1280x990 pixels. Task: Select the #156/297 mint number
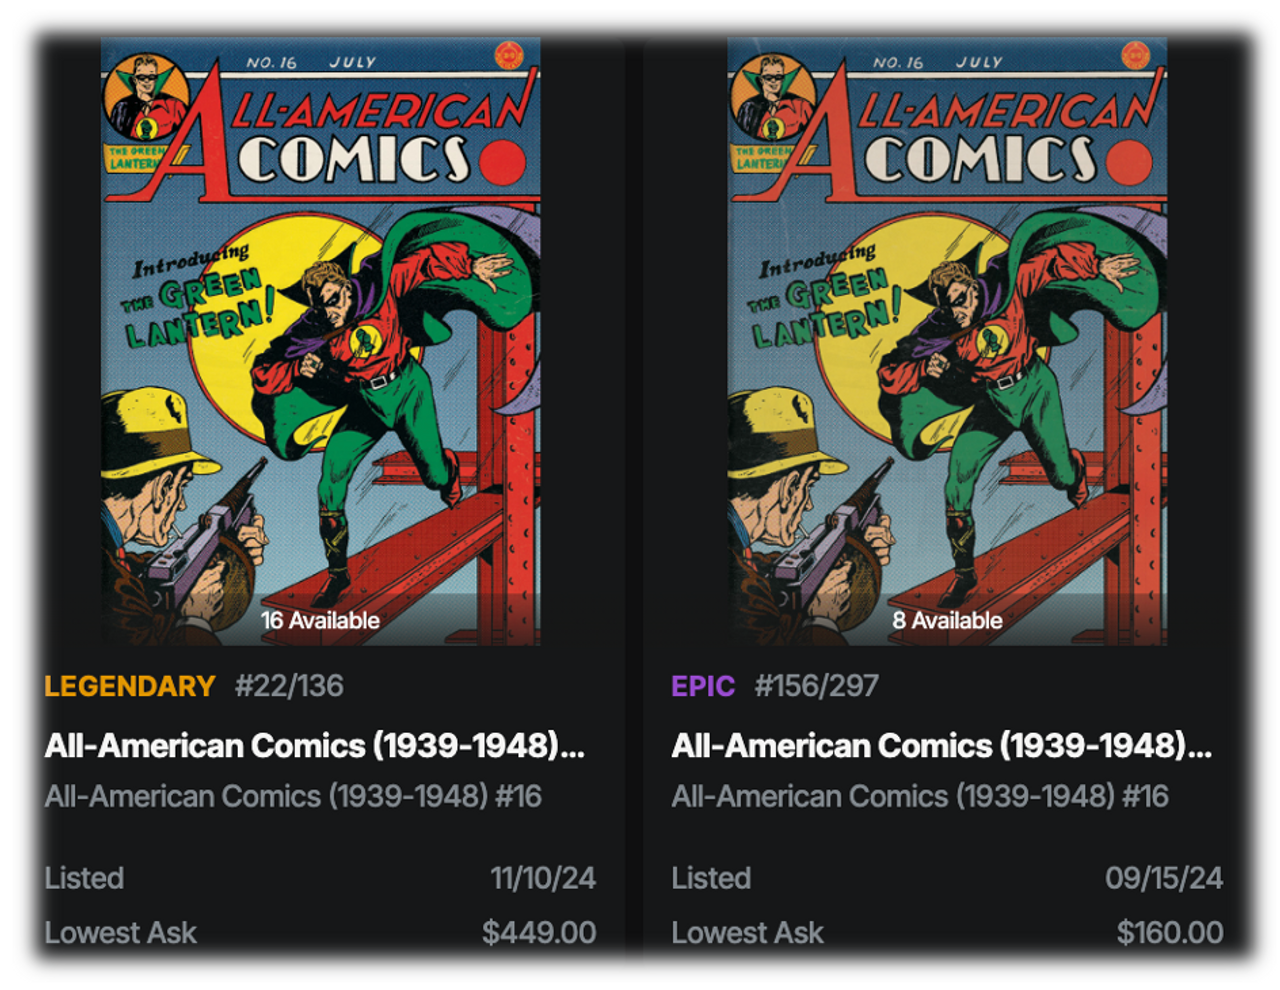point(816,686)
